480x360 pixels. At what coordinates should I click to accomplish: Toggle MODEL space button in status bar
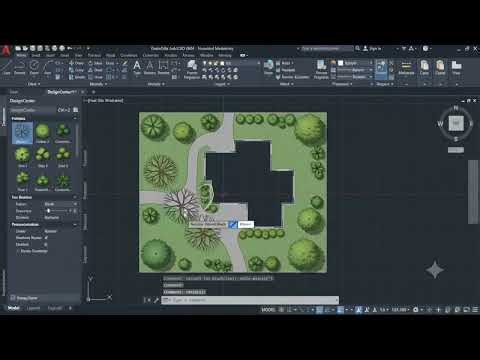coord(268,310)
